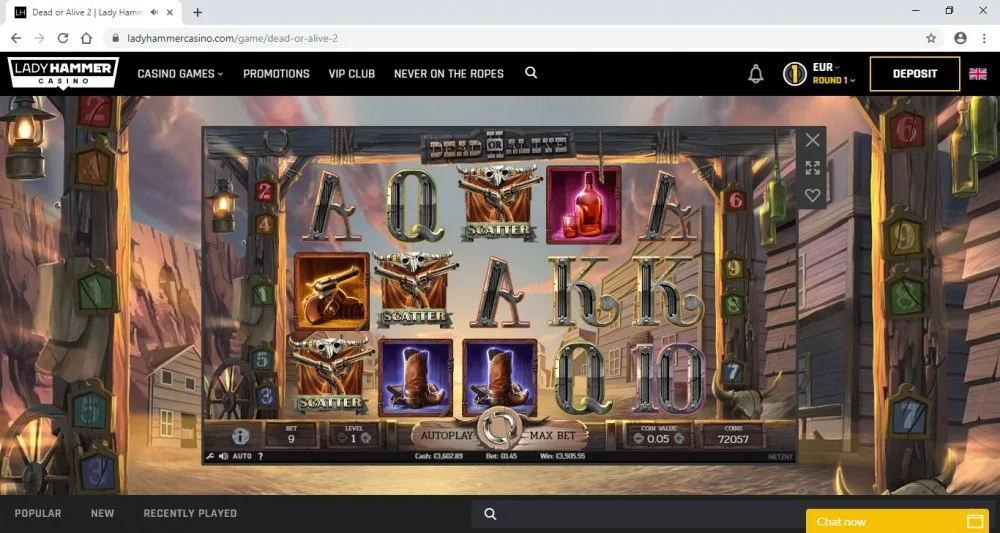Open the VIP Club page
Image resolution: width=1000 pixels, height=533 pixels.
click(x=352, y=74)
